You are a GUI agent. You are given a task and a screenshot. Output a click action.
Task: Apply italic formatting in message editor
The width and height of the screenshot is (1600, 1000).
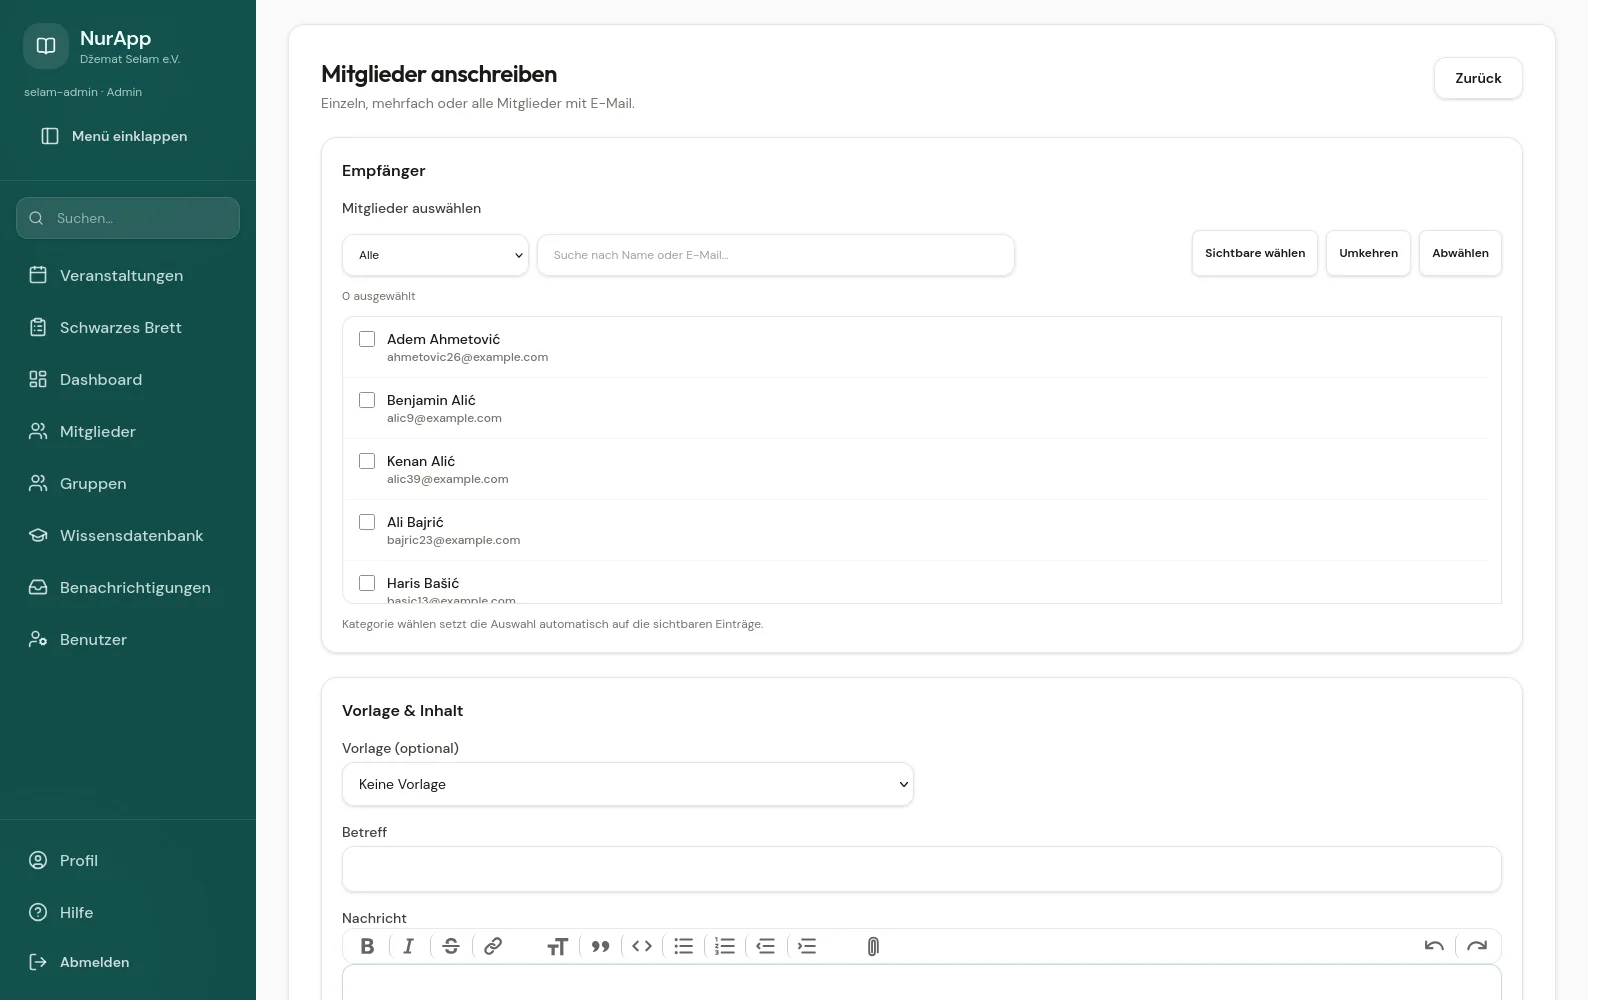pos(409,946)
